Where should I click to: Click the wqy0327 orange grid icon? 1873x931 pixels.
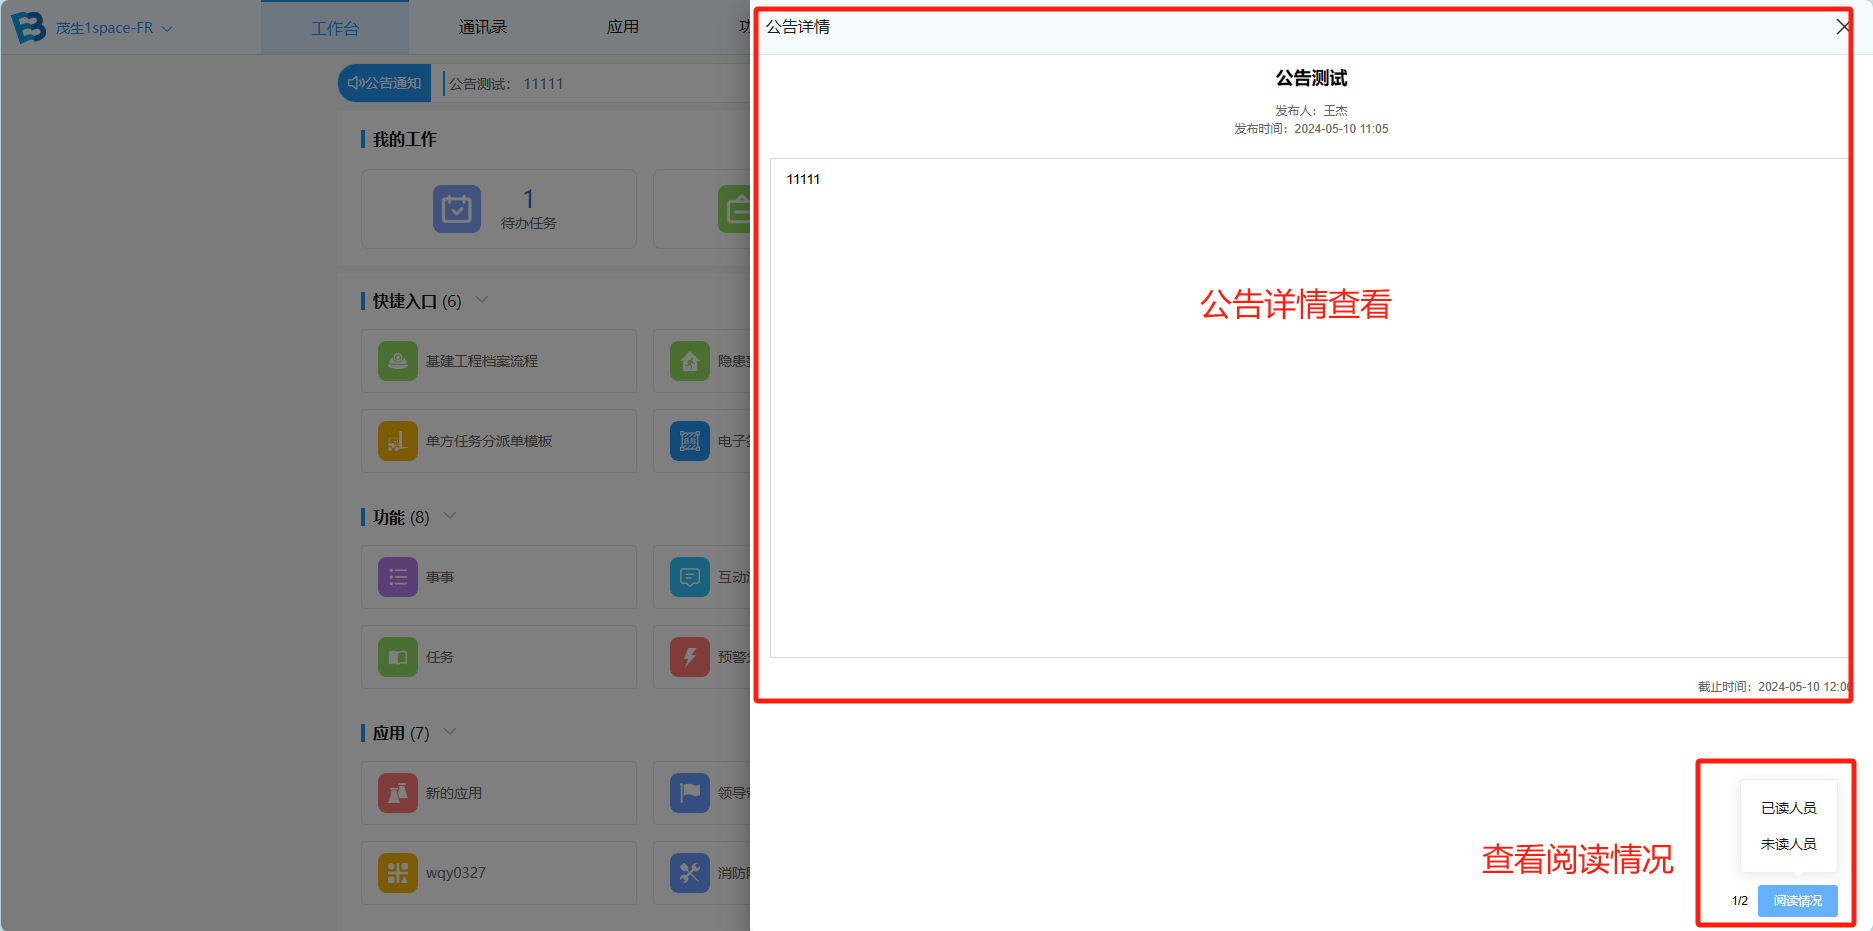coord(398,873)
